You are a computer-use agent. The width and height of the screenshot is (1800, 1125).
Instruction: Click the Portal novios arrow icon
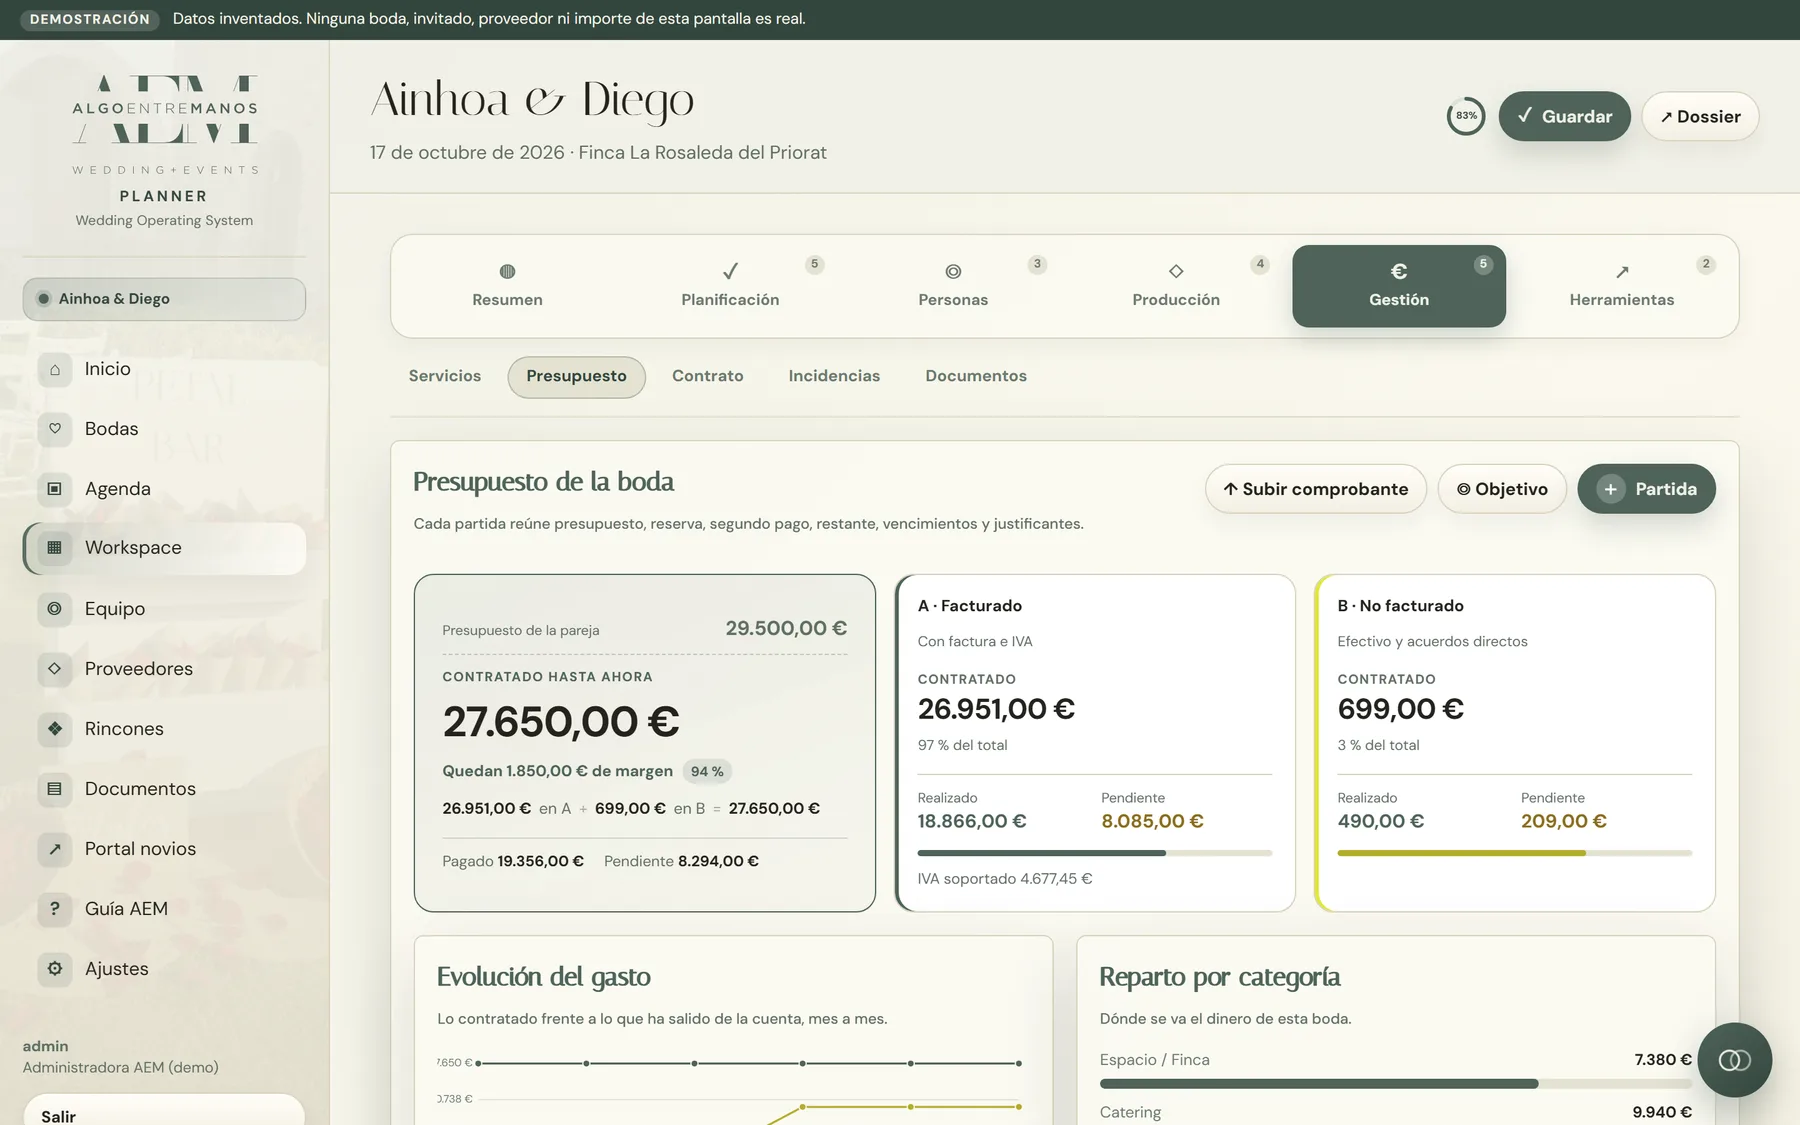click(55, 848)
